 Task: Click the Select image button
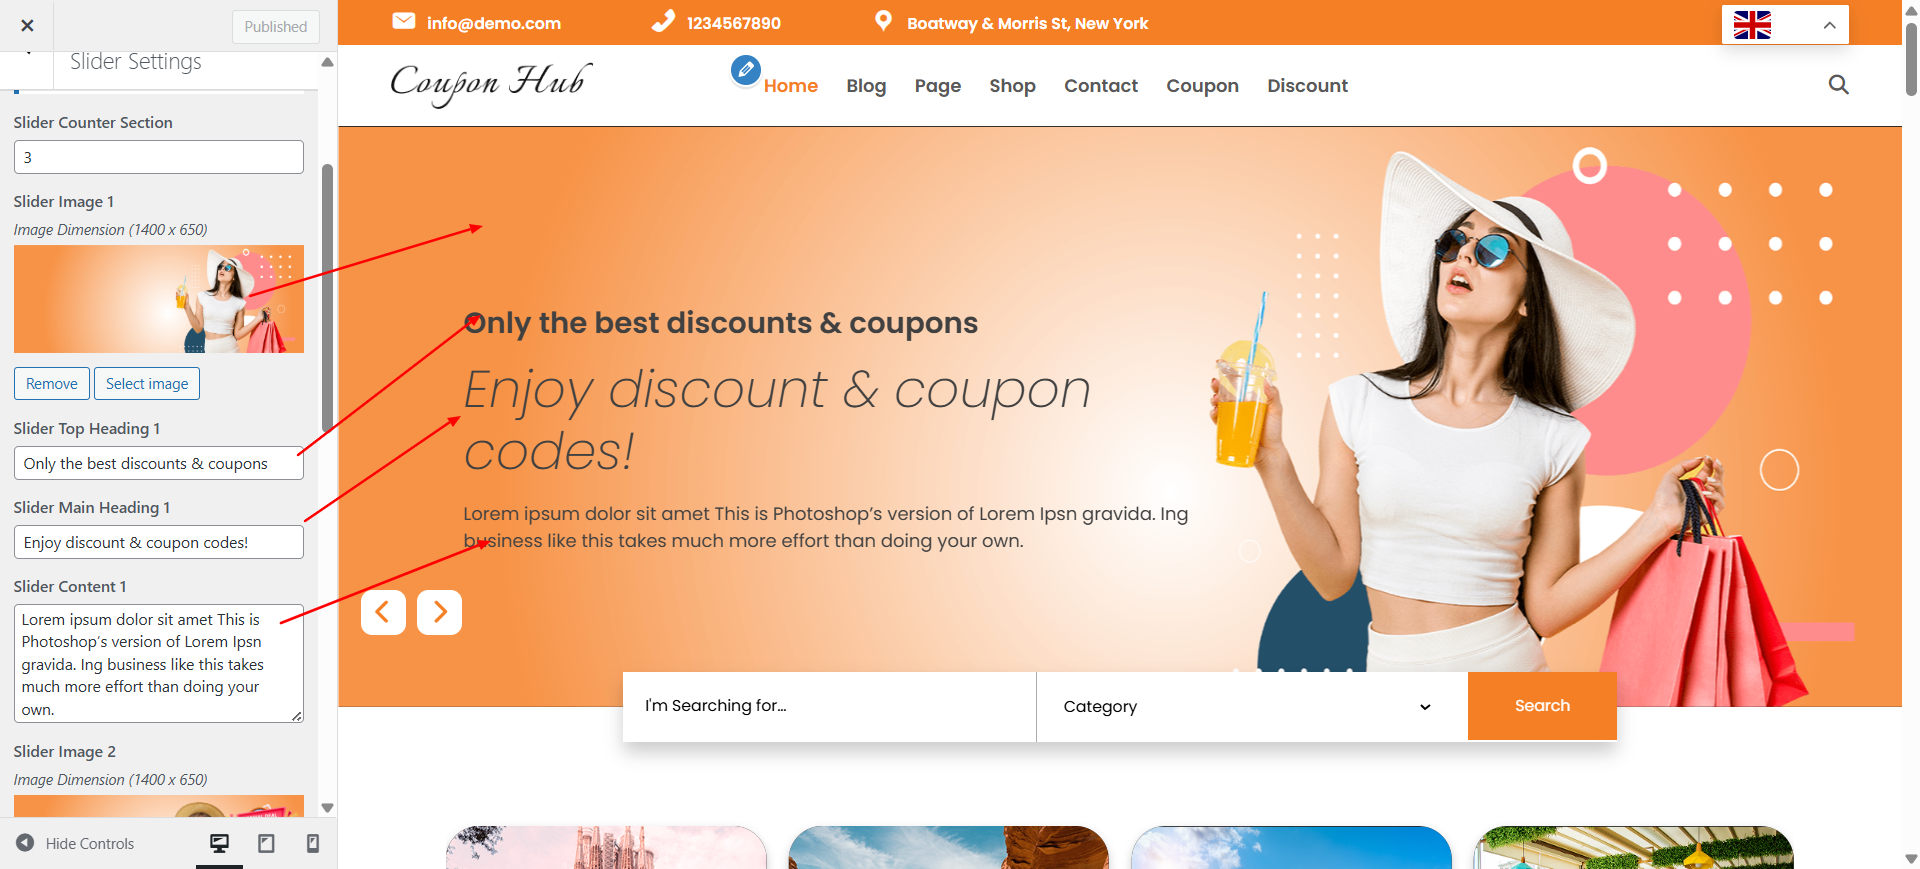click(x=147, y=384)
